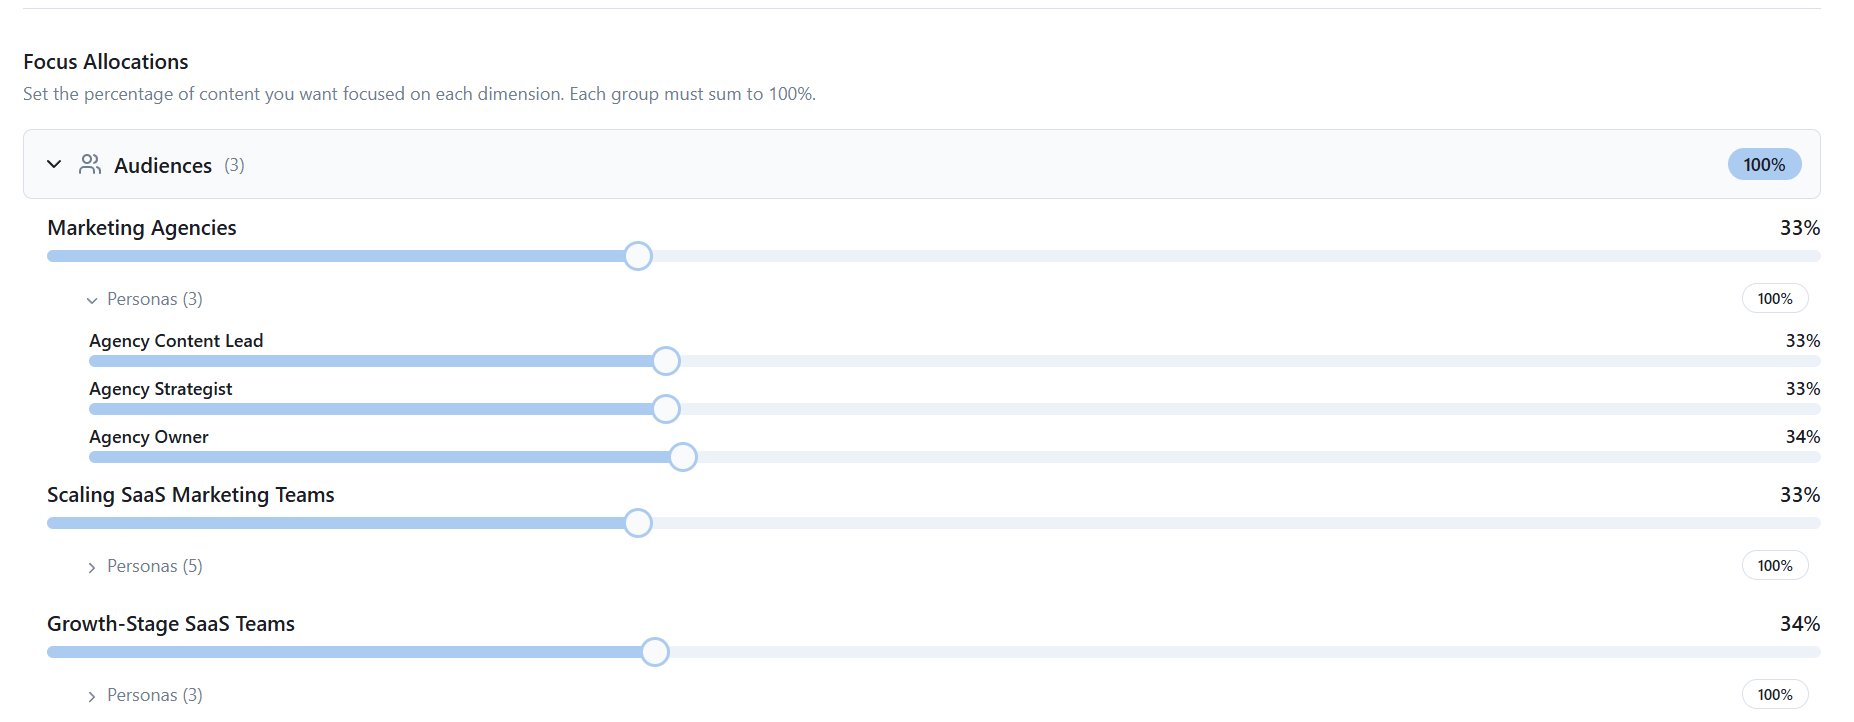Screen dimensions: 1854x722
Task: Click the 100% badge for Marketing Agencies personas
Action: (1774, 298)
